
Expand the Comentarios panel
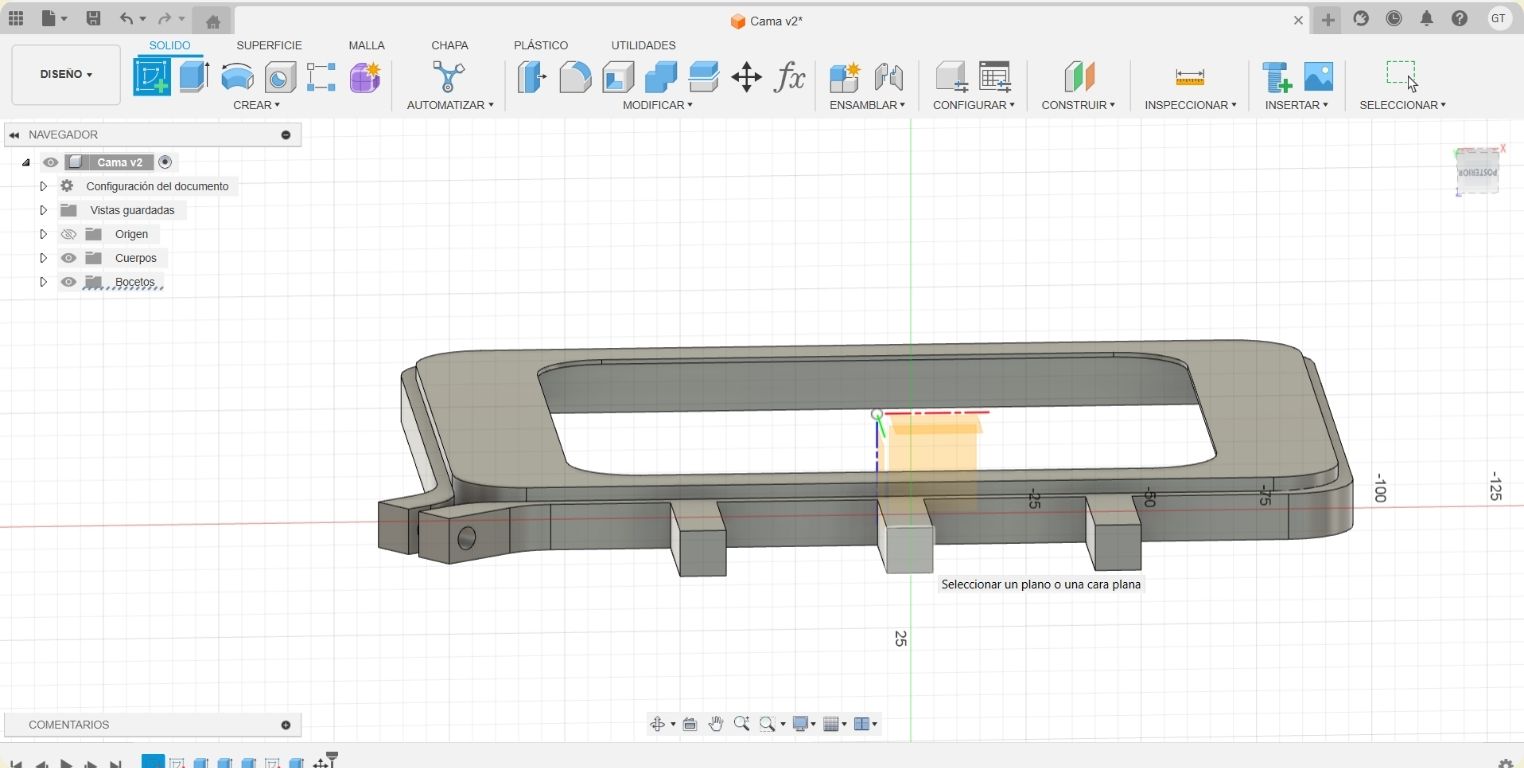coord(286,725)
